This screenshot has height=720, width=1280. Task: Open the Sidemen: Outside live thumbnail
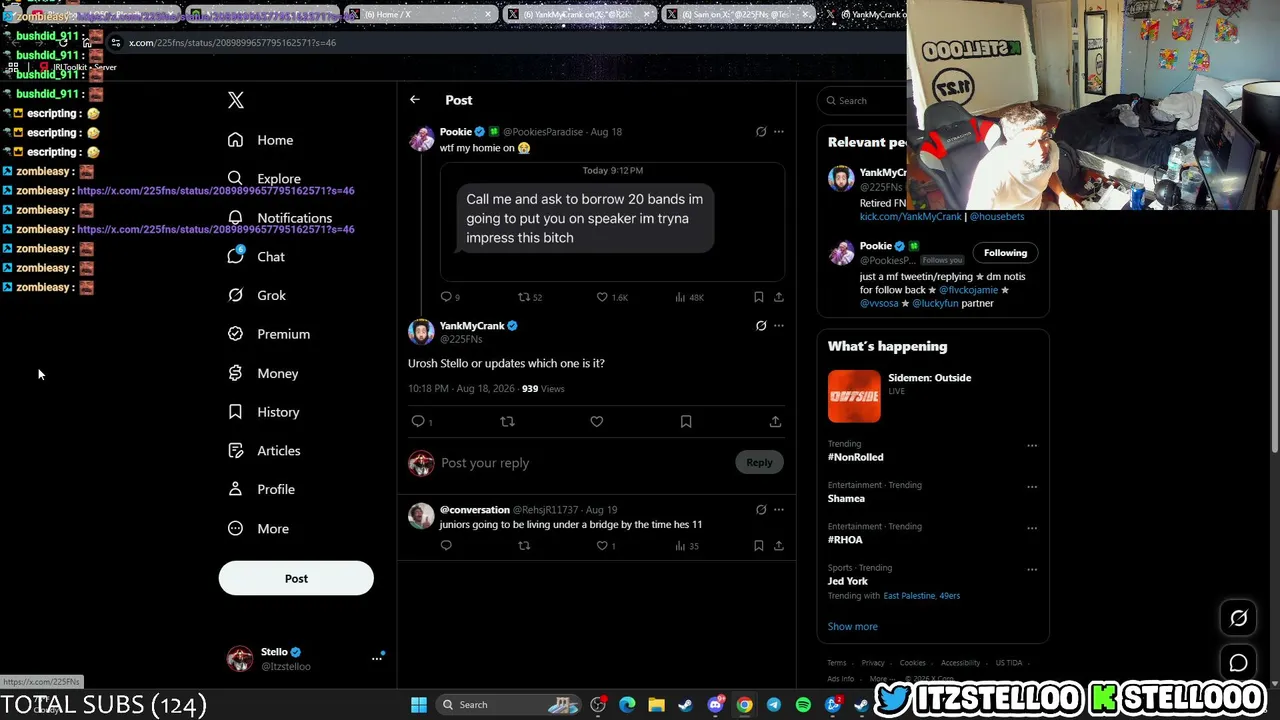(x=854, y=396)
